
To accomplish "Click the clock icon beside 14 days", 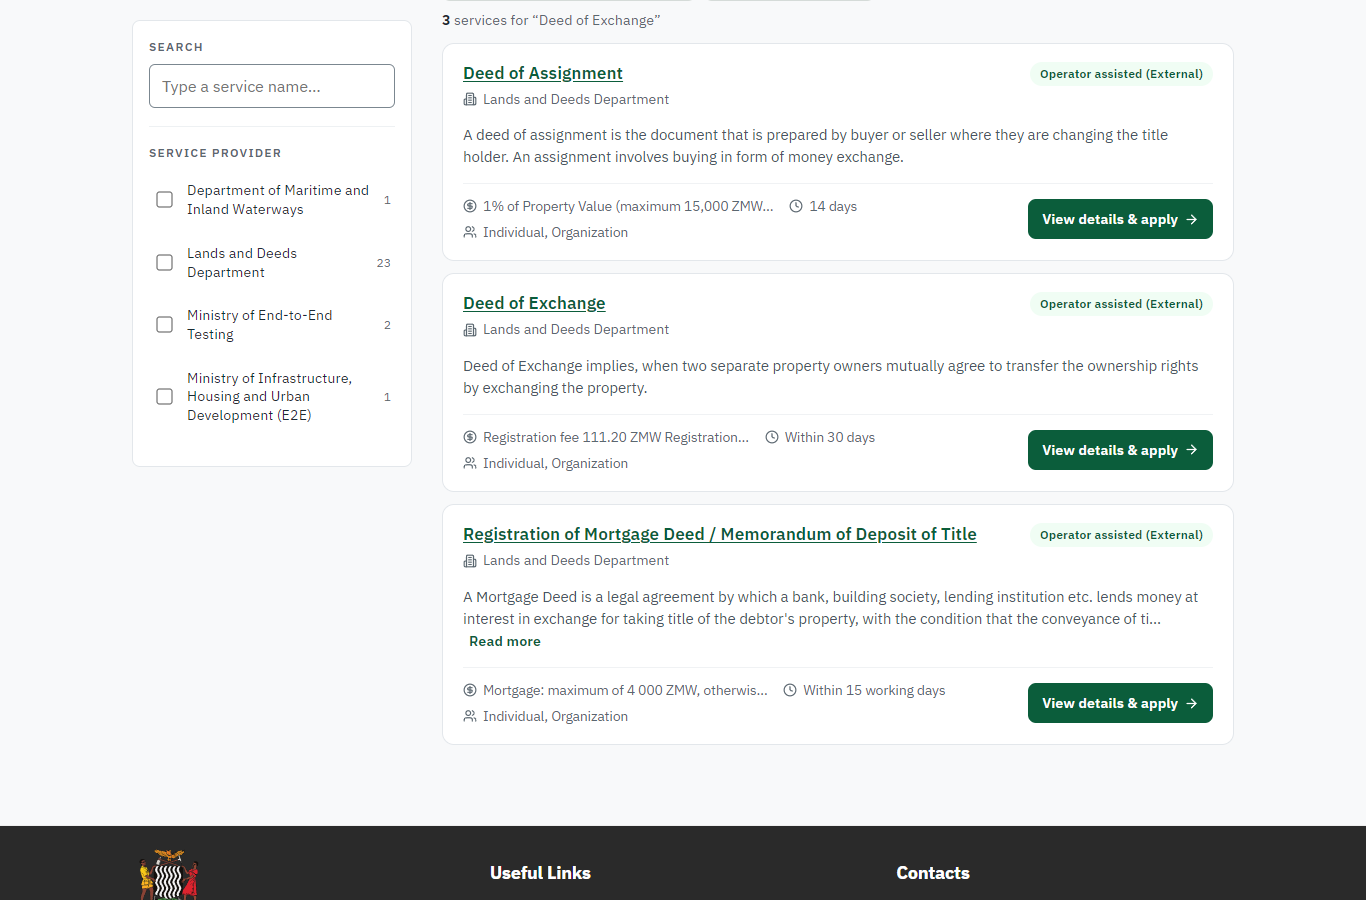I will click(x=796, y=207).
